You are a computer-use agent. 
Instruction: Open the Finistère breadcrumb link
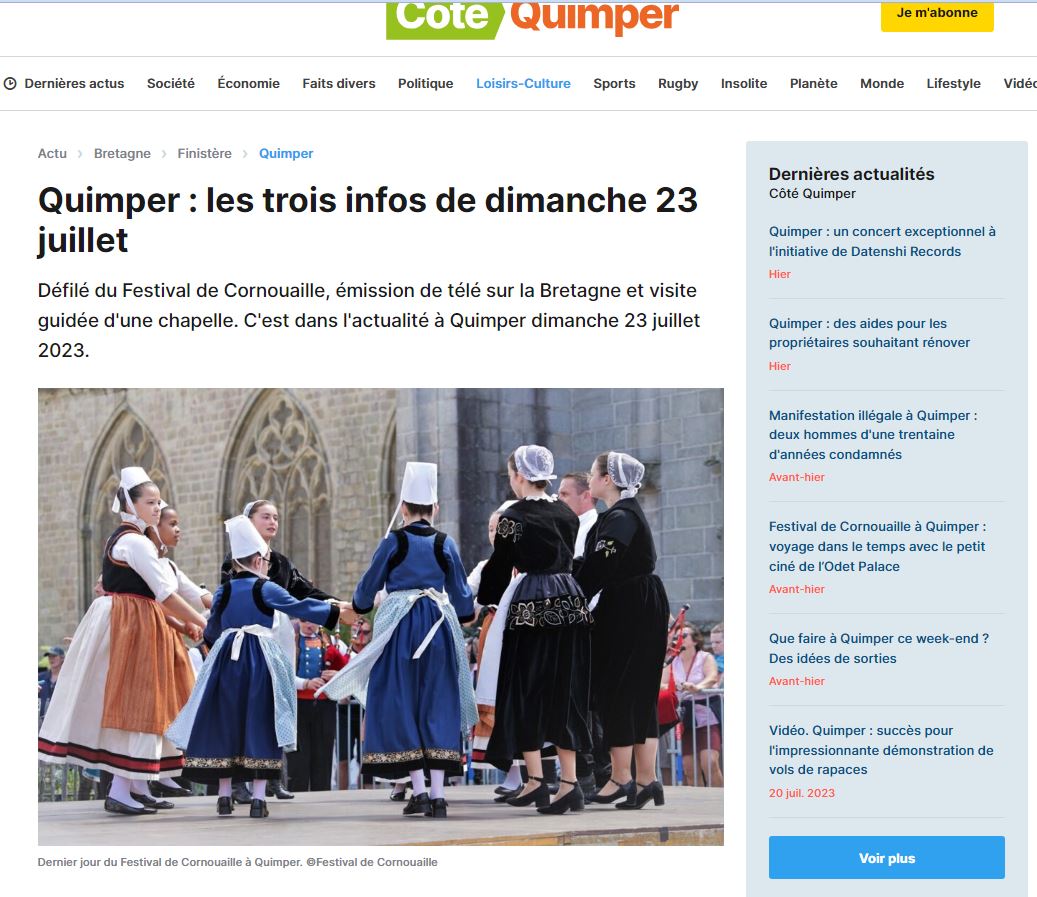(x=204, y=153)
